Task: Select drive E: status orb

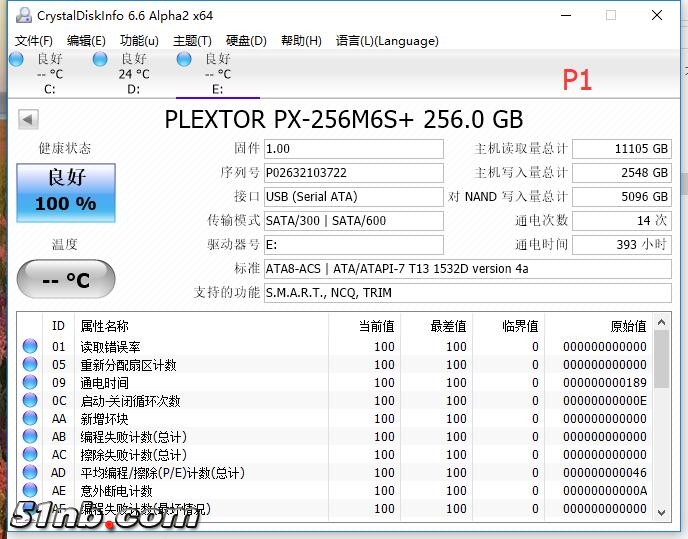Action: [185, 59]
